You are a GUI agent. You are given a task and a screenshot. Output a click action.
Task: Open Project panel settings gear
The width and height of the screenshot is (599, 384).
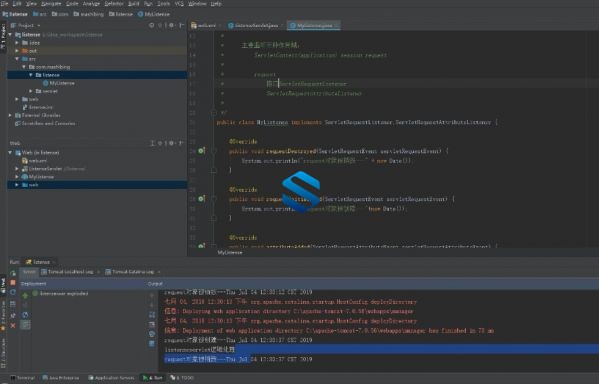[x=172, y=25]
